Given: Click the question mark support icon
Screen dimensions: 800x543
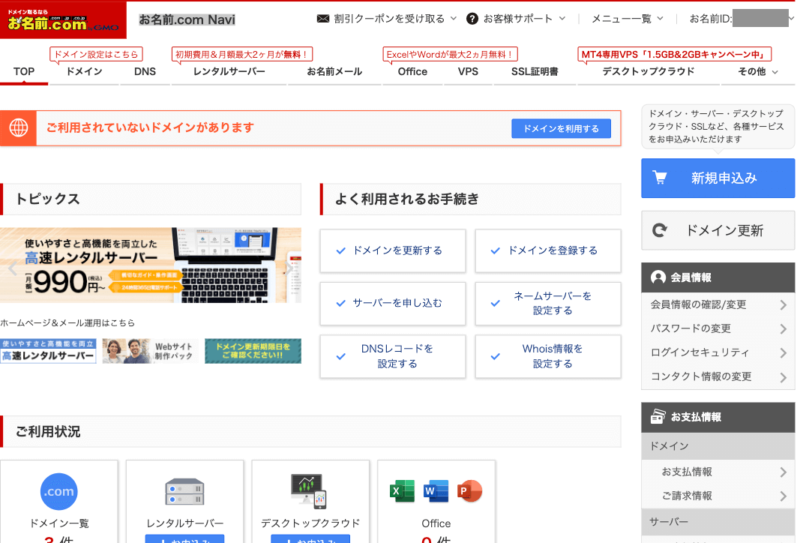Looking at the screenshot, I should click(472, 19).
